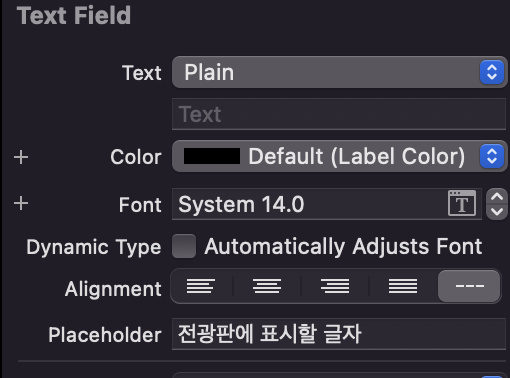Decrease font size with down stepper arrow
Screen dimensions: 510x378
497,212
